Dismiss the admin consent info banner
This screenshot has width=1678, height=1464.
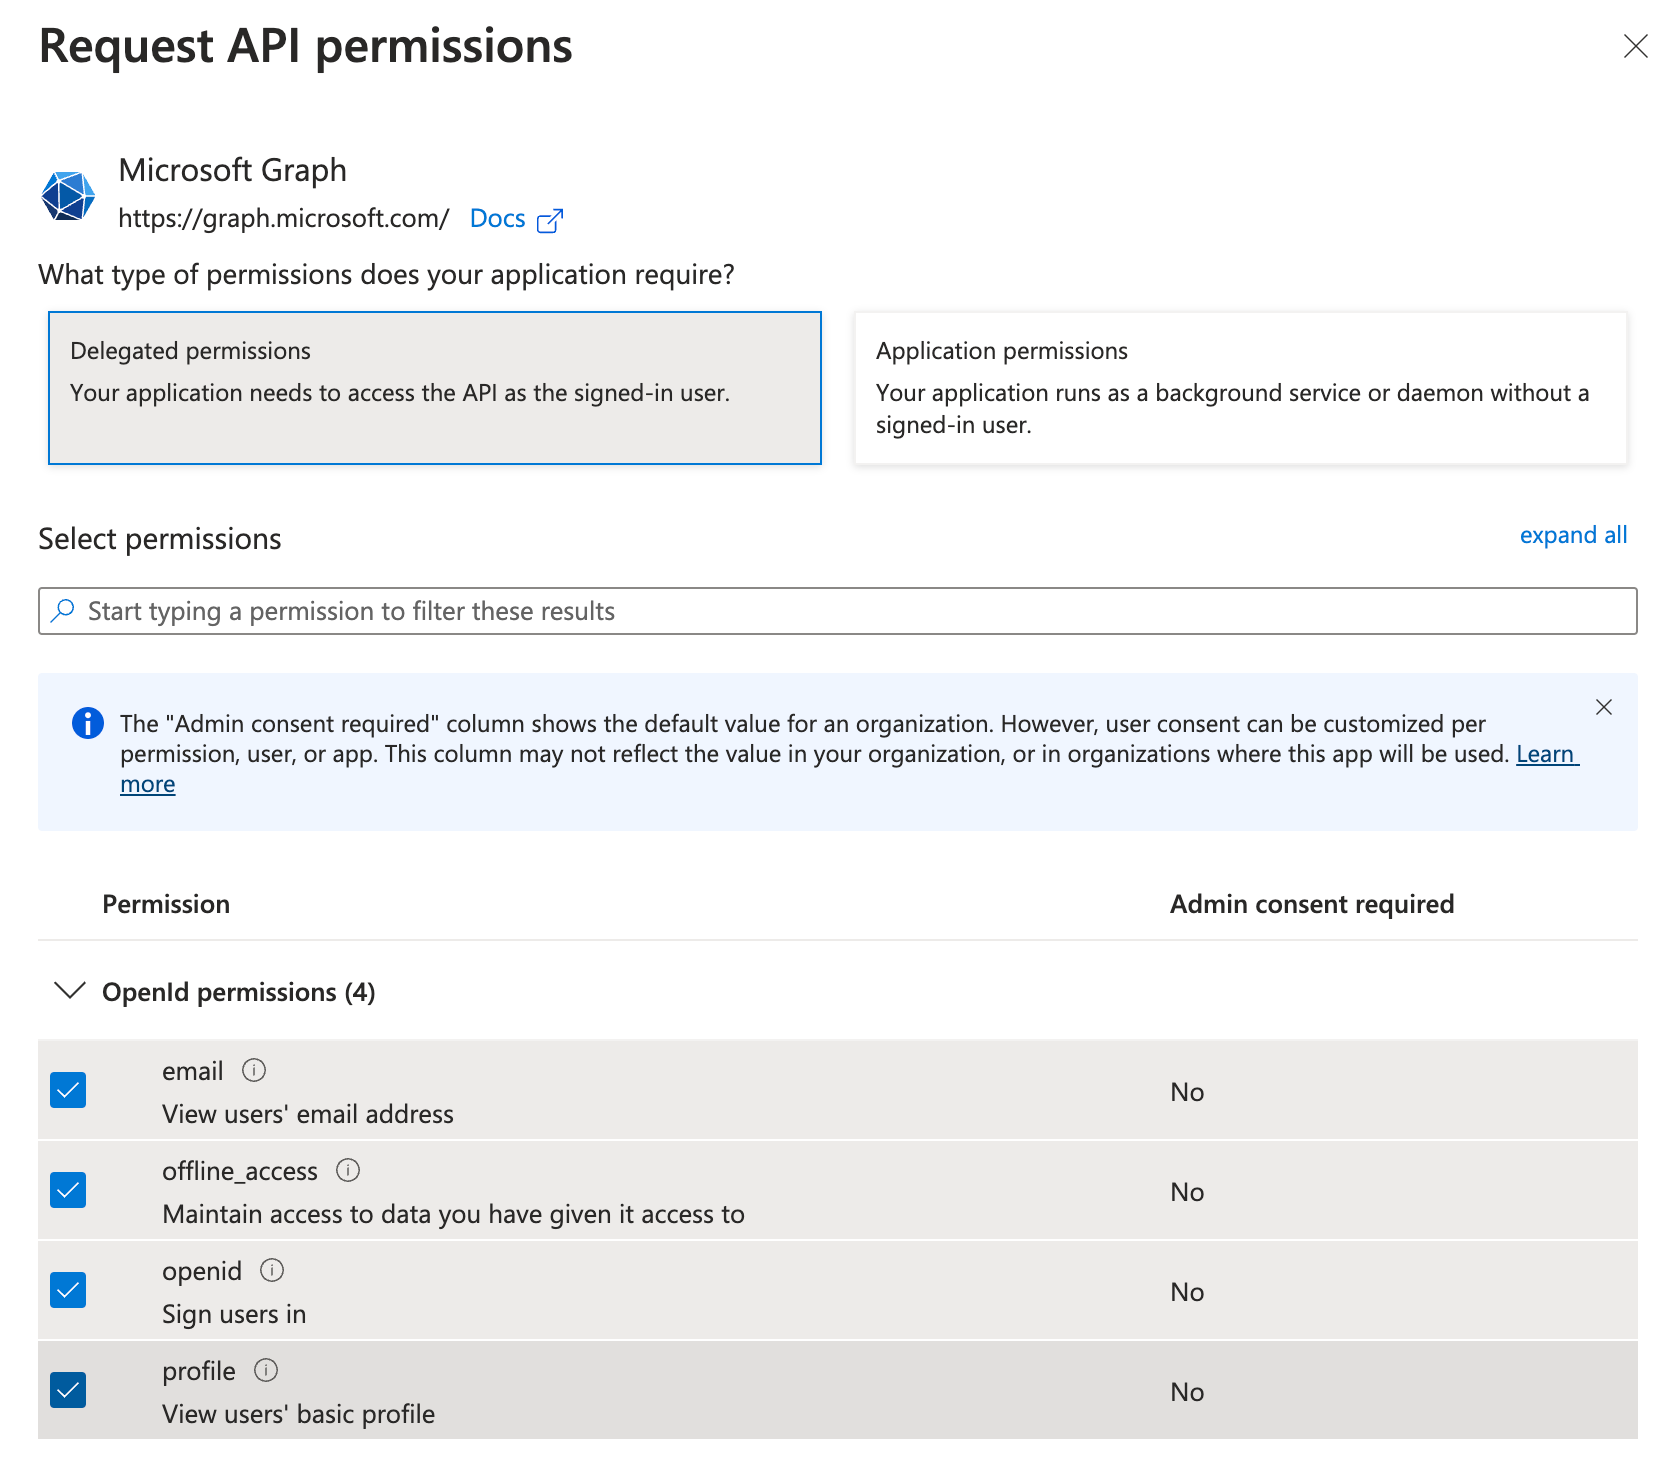click(x=1604, y=707)
